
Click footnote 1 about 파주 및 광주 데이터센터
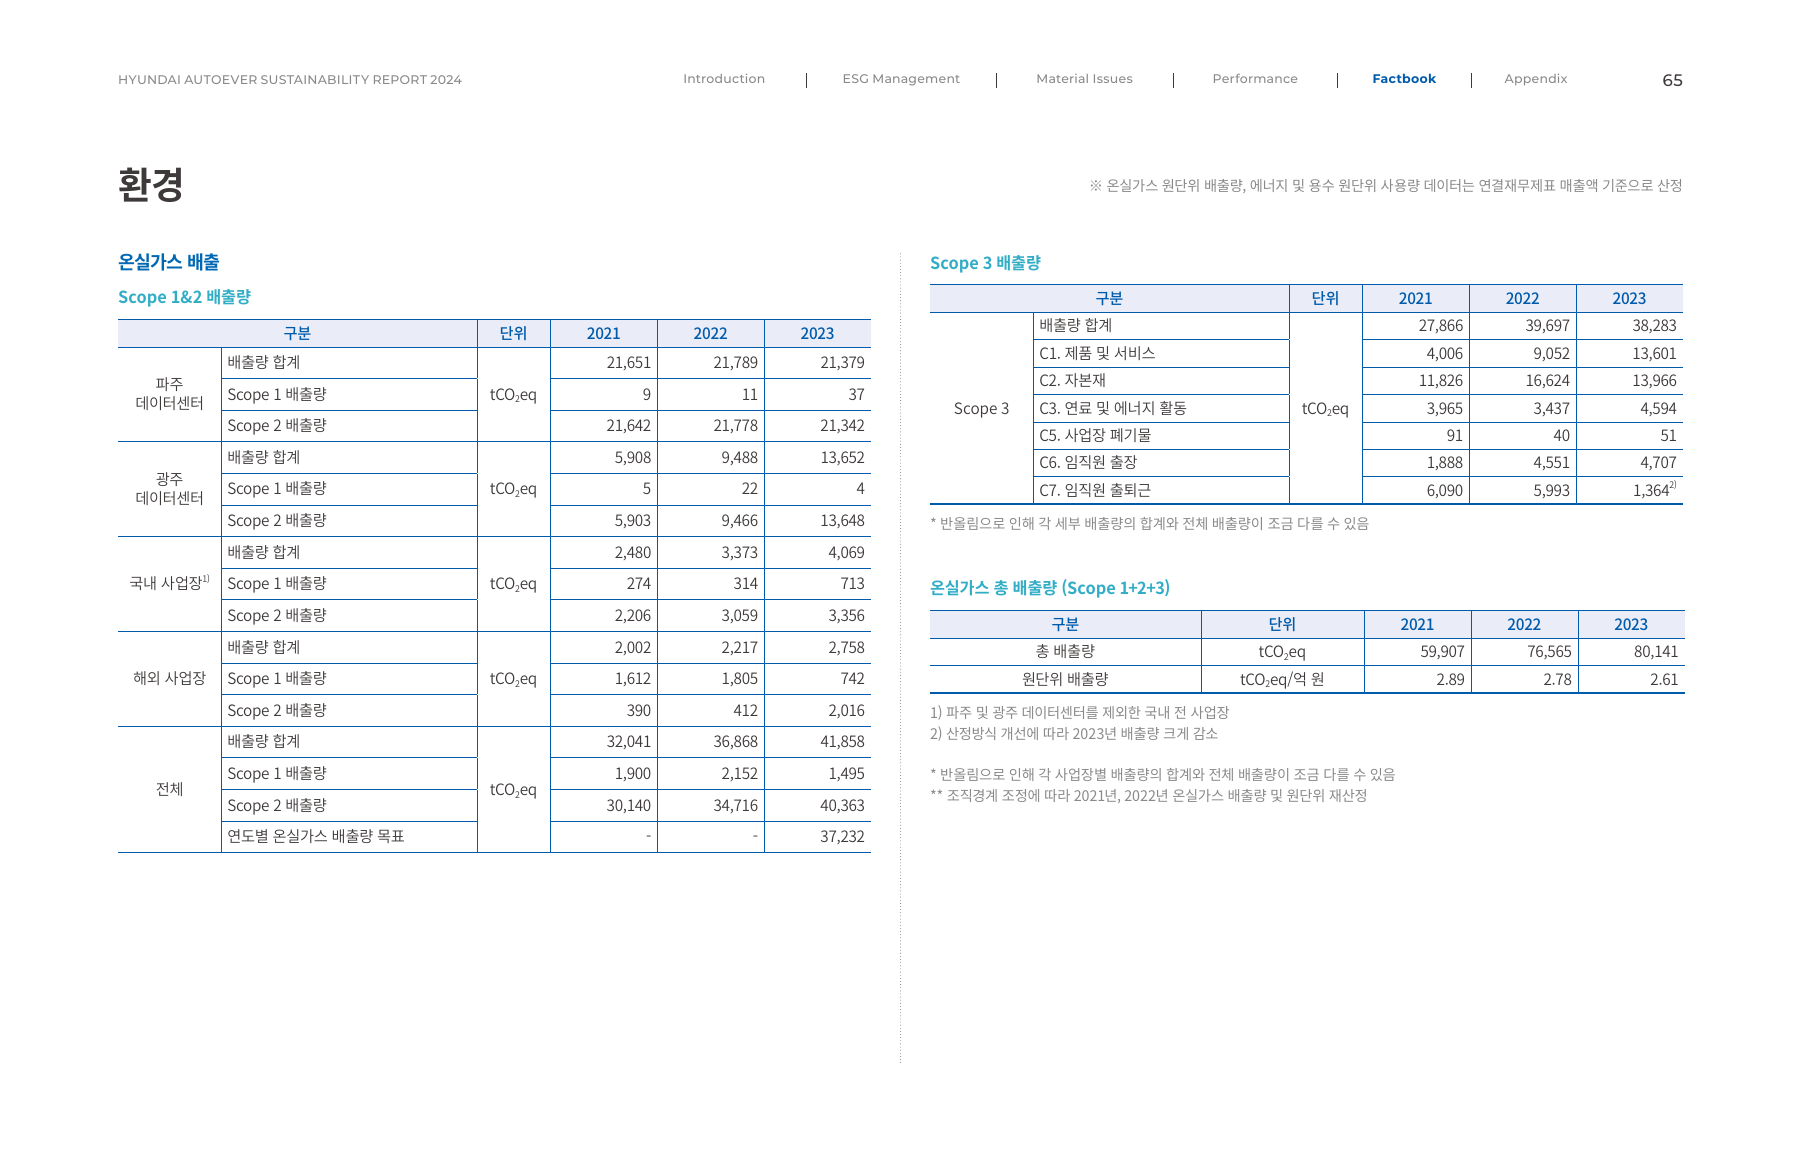click(1079, 713)
